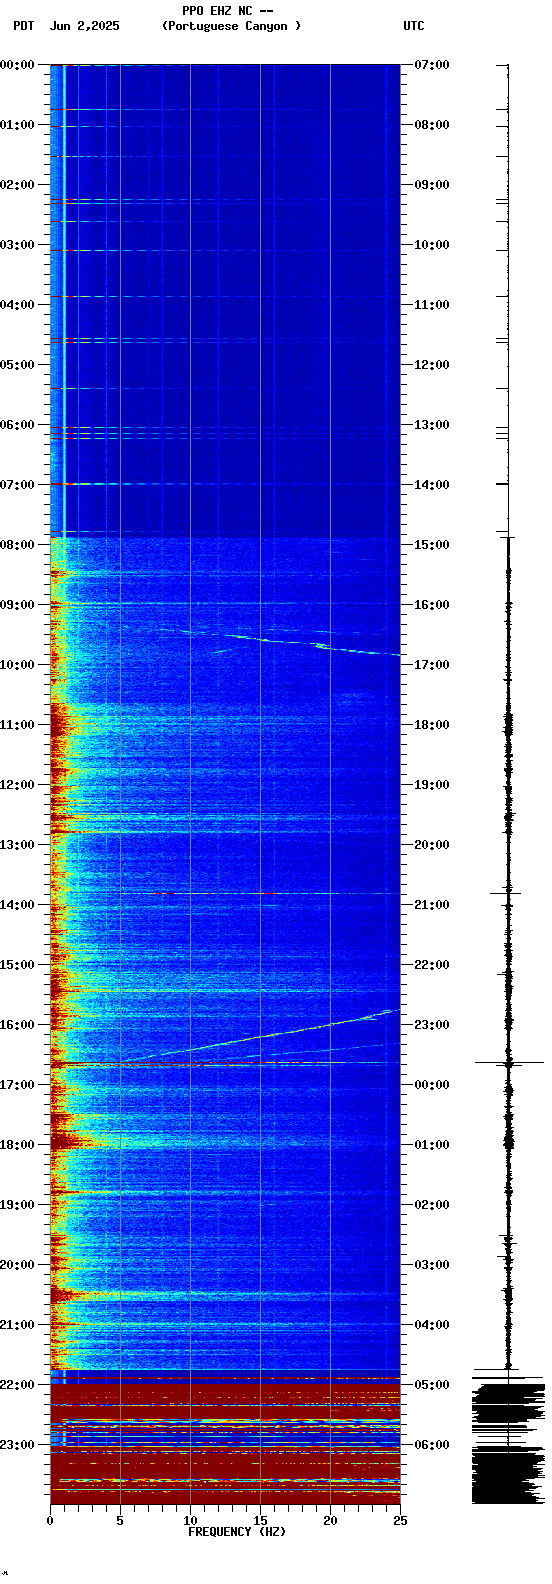Click '11:00' on the UTC time axis
The image size is (552, 1584).
pos(432,305)
